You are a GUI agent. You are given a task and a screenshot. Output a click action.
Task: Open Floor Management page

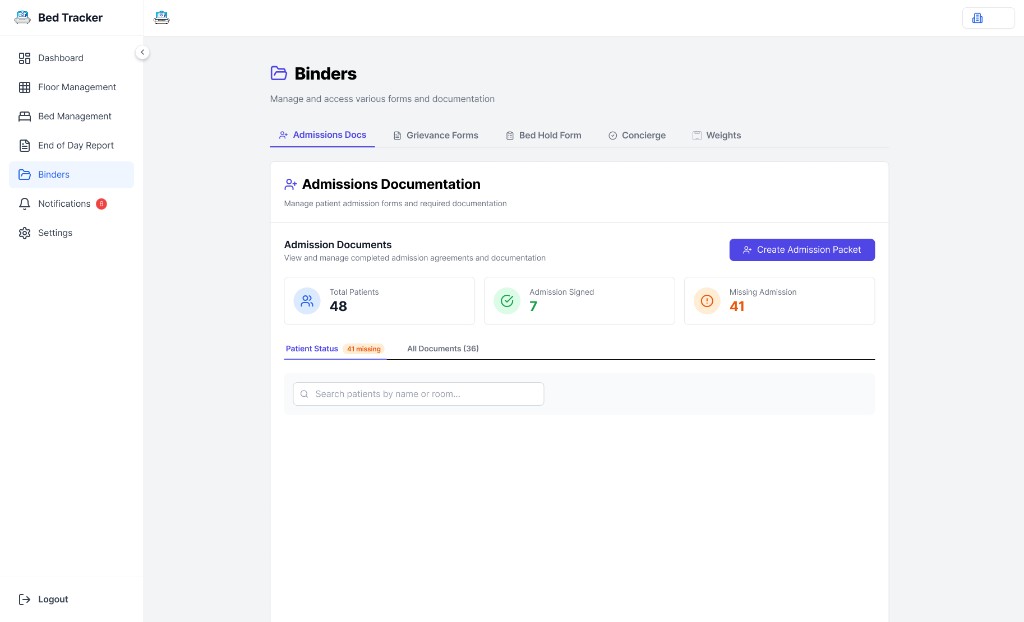[x=71, y=87]
